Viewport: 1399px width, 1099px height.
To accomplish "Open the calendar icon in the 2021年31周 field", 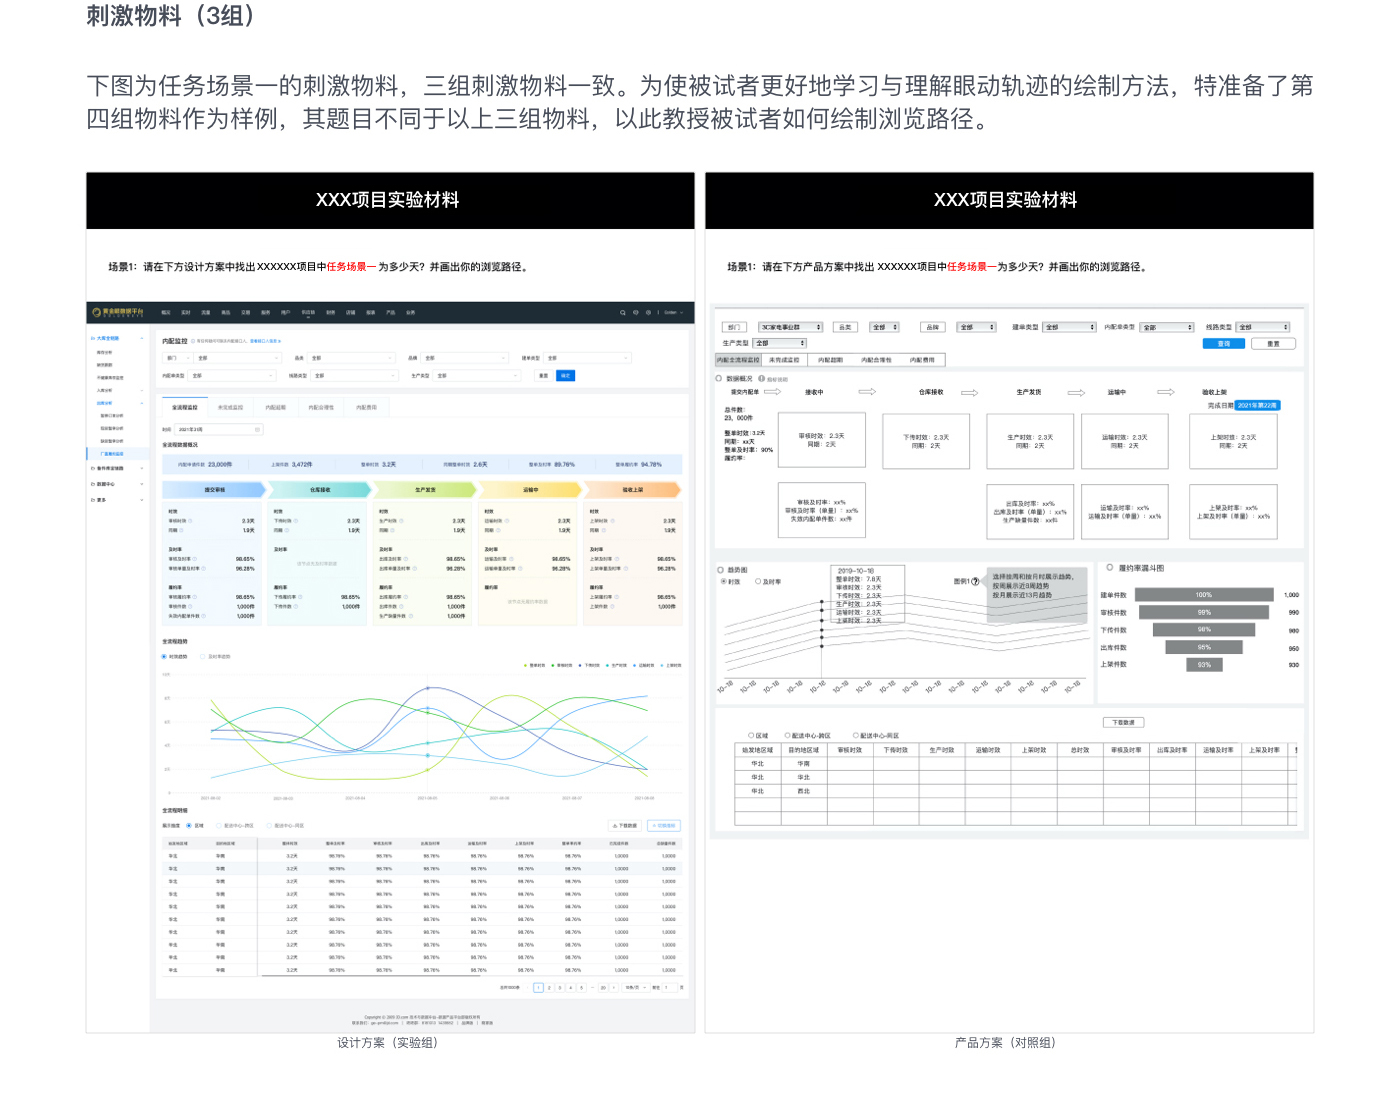I will 257,429.
